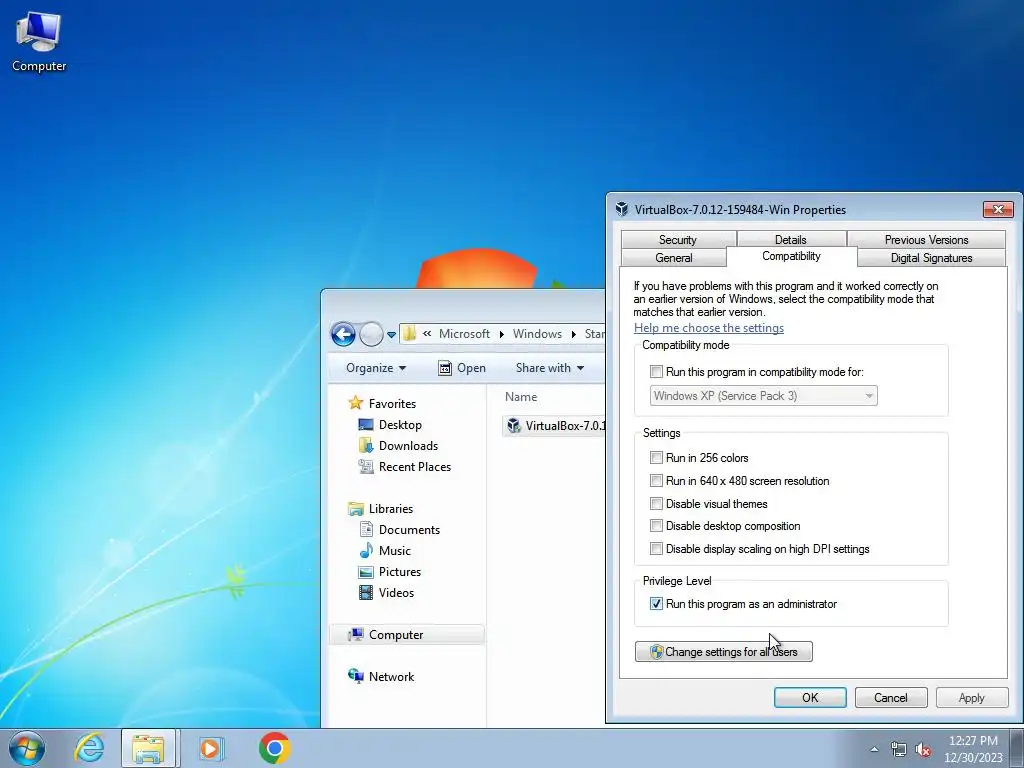Viewport: 1024px width, 768px height.
Task: Check Disable desktop composition
Action: coord(656,526)
